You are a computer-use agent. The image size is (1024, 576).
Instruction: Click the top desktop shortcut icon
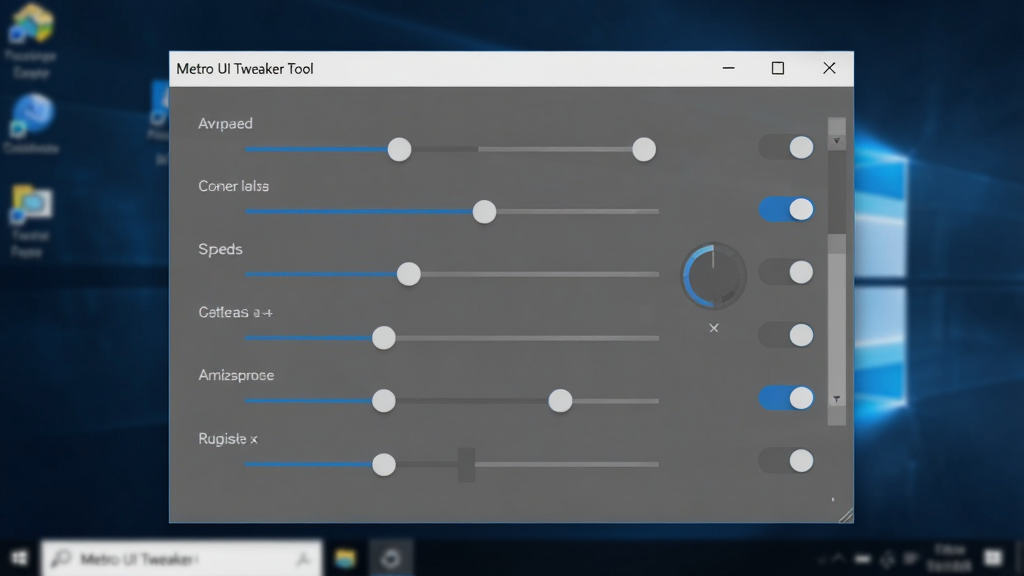[x=31, y=24]
